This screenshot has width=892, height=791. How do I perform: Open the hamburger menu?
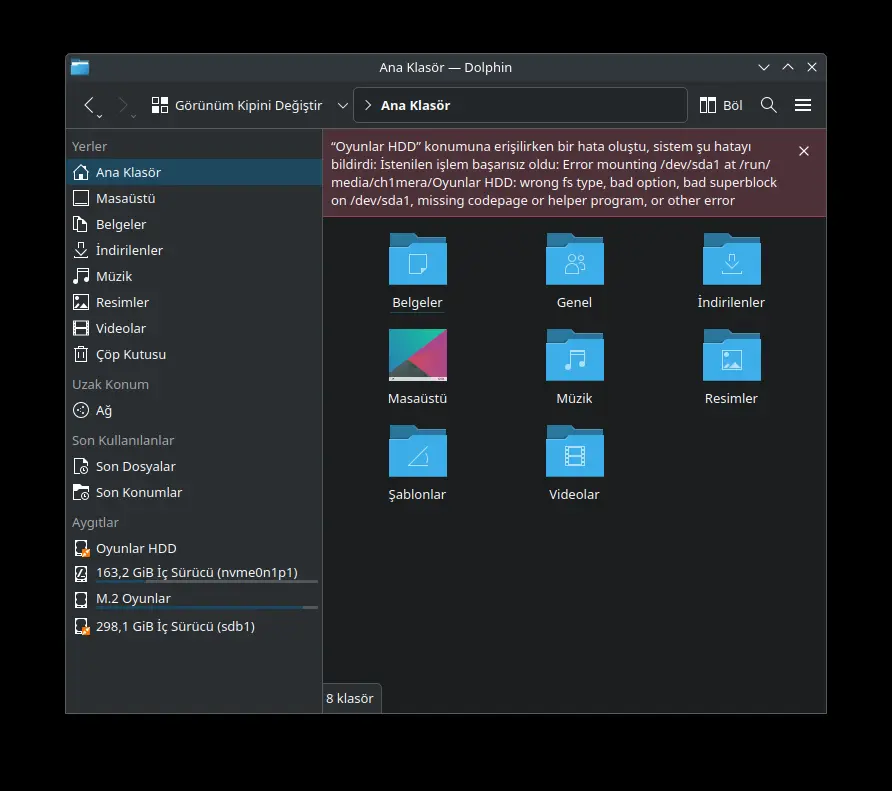click(x=803, y=105)
